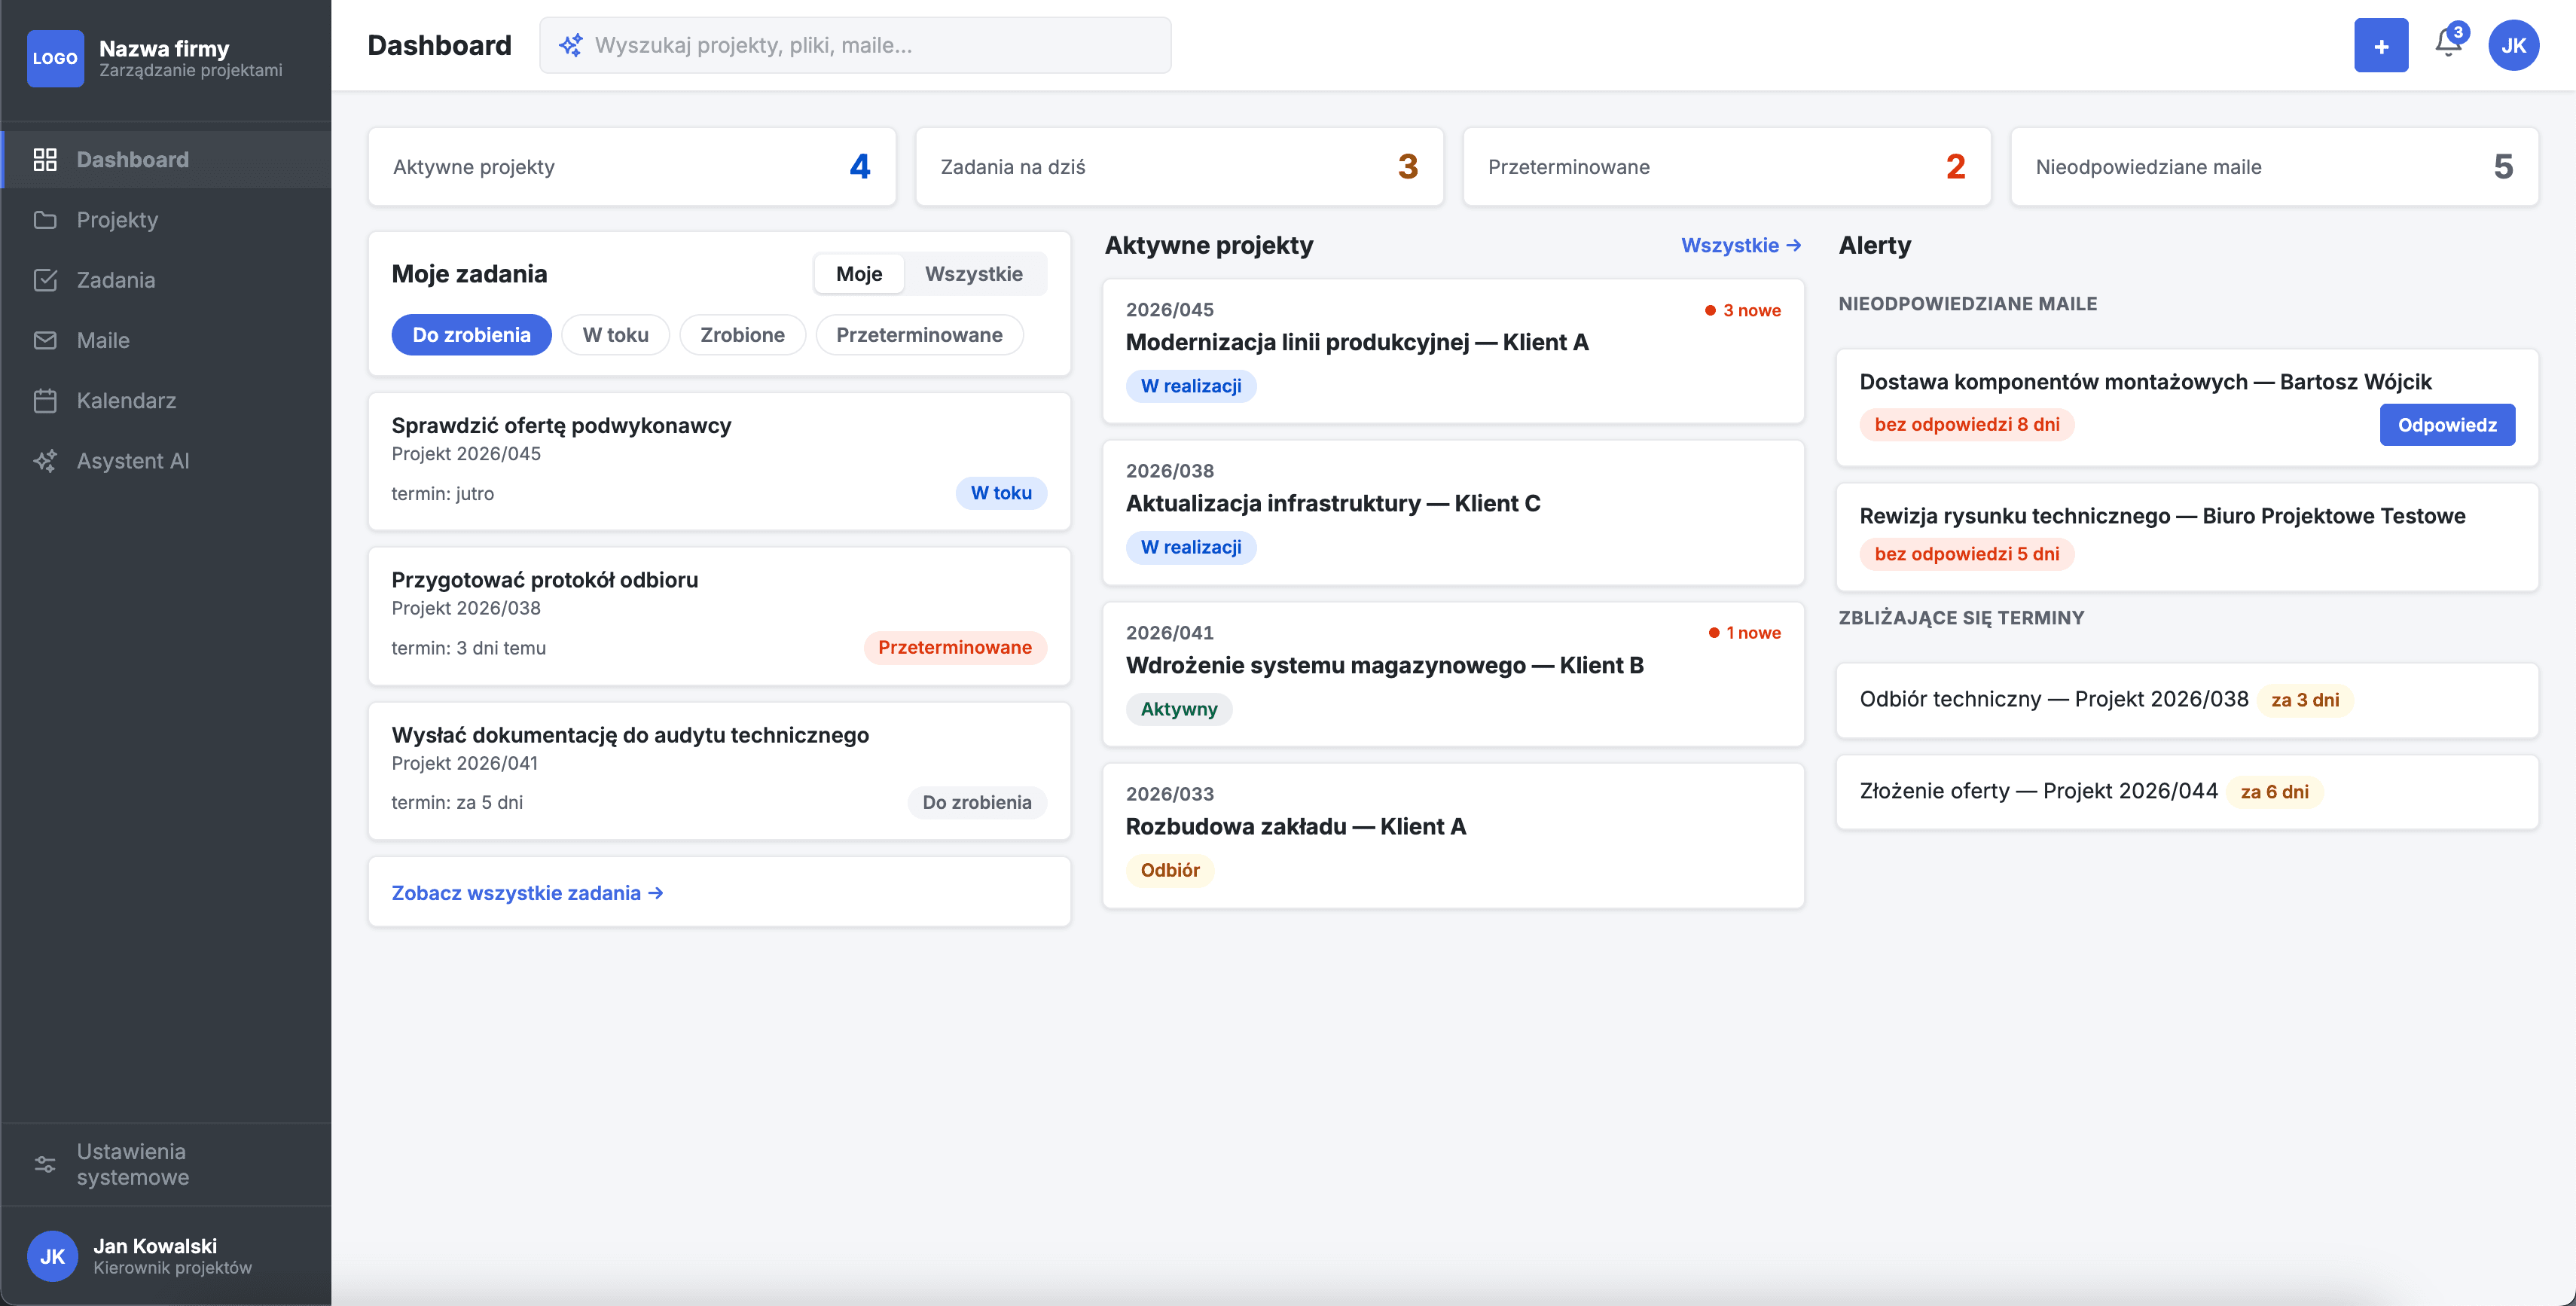The image size is (2576, 1306).
Task: Open deadline Odbiór techniczny — Projekt 2026/038
Action: tap(2187, 700)
